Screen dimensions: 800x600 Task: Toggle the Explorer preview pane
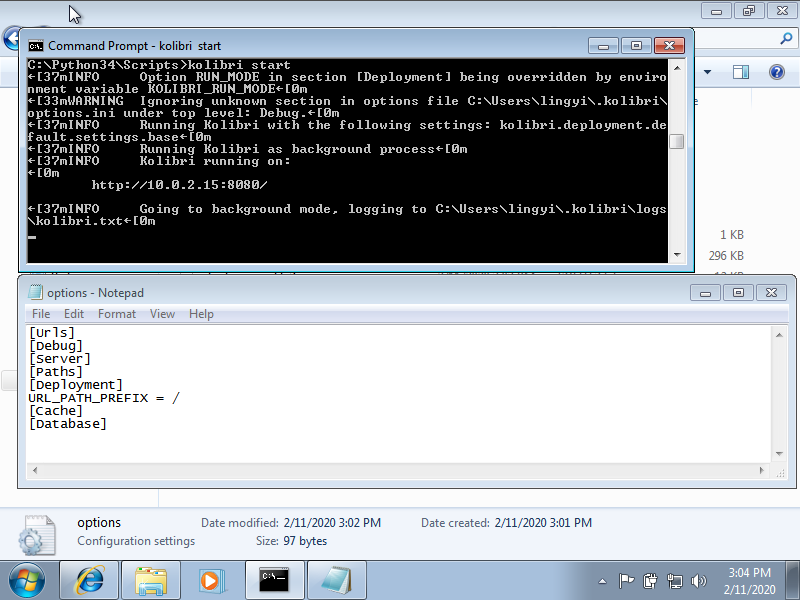tap(740, 72)
